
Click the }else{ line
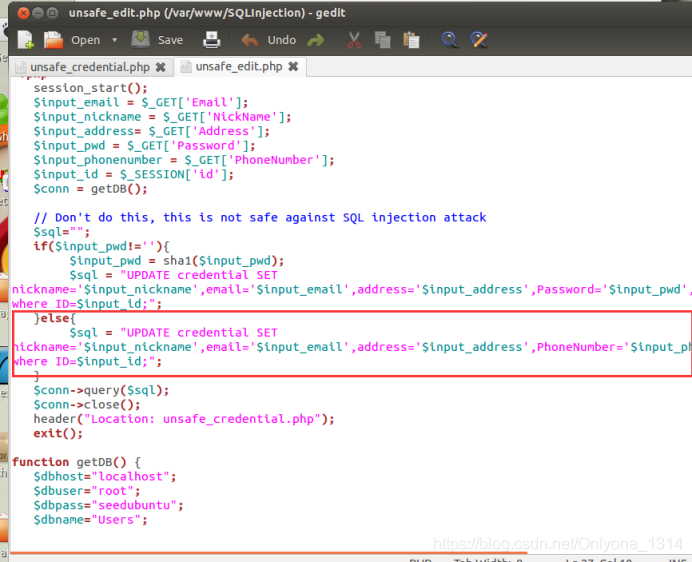click(x=55, y=318)
